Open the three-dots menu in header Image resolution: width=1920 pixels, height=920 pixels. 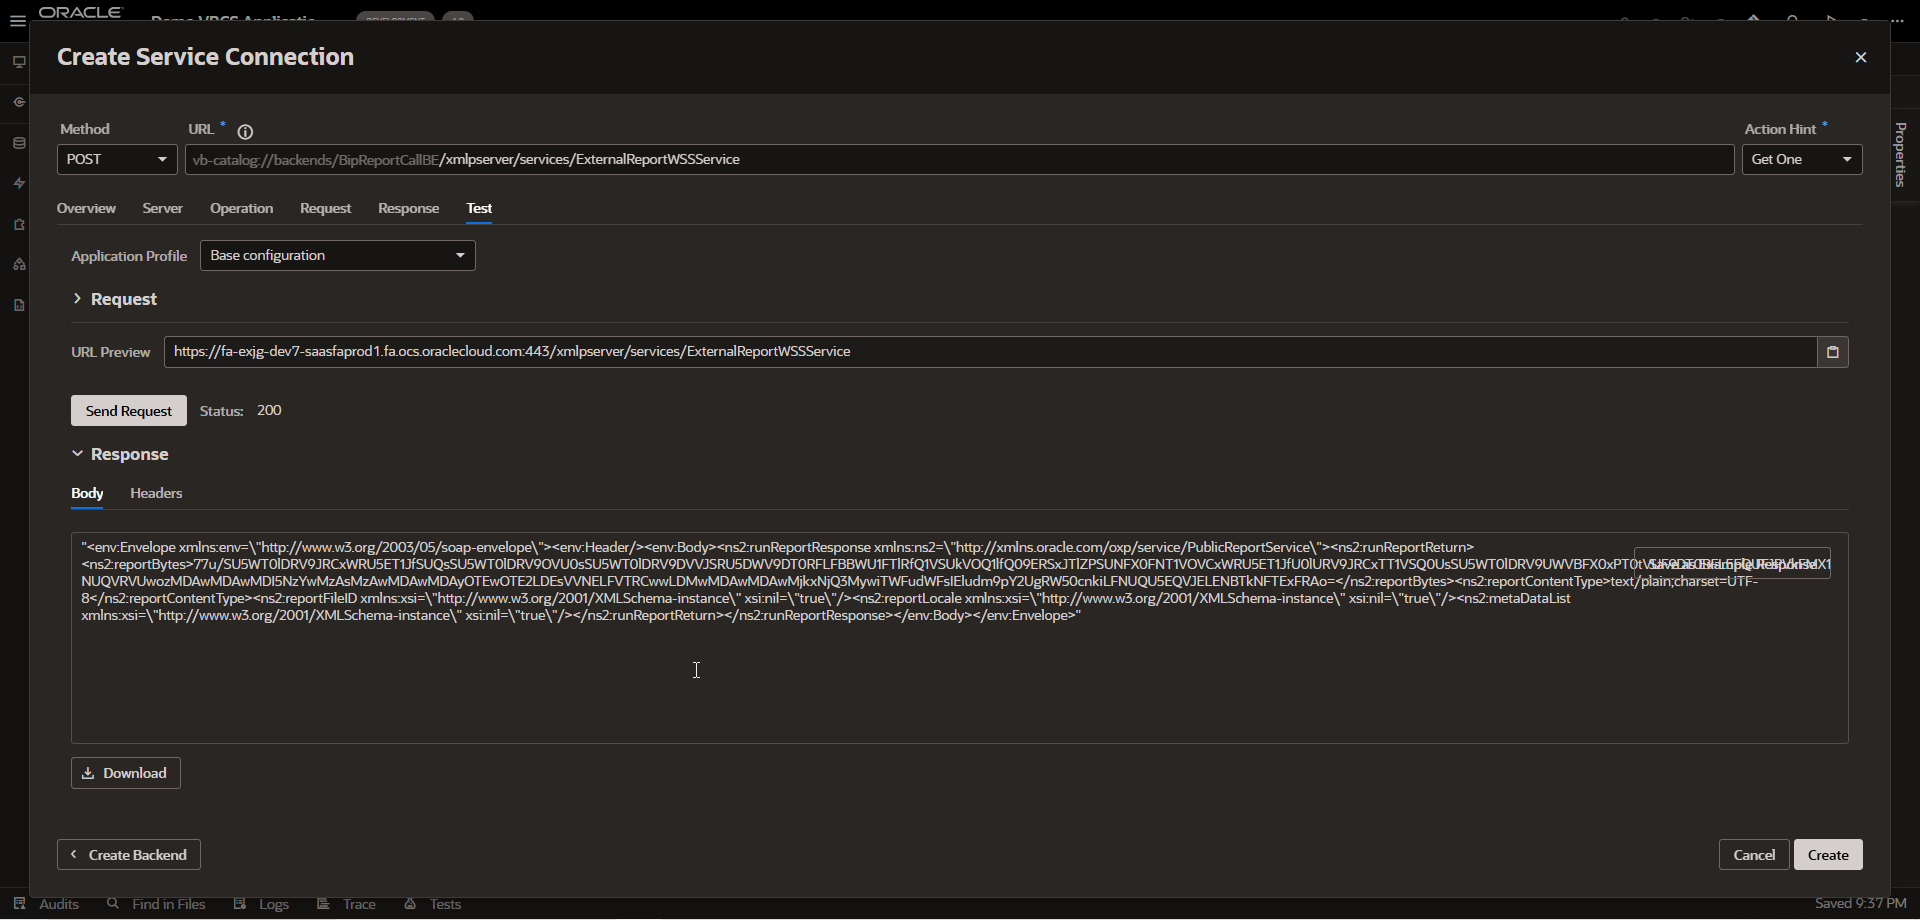tap(1897, 20)
